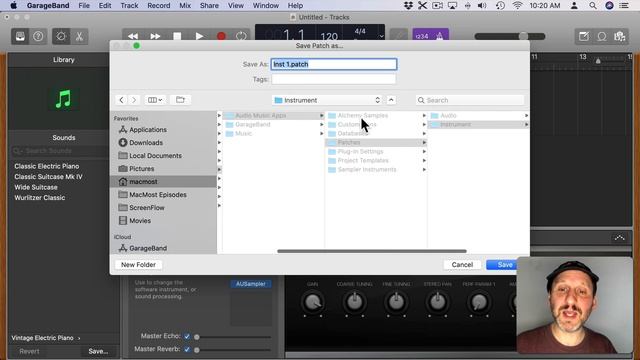Viewport: 640px width, 360px height.
Task: Expand the Audio Music Apps folder arrow
Action: click(322, 116)
